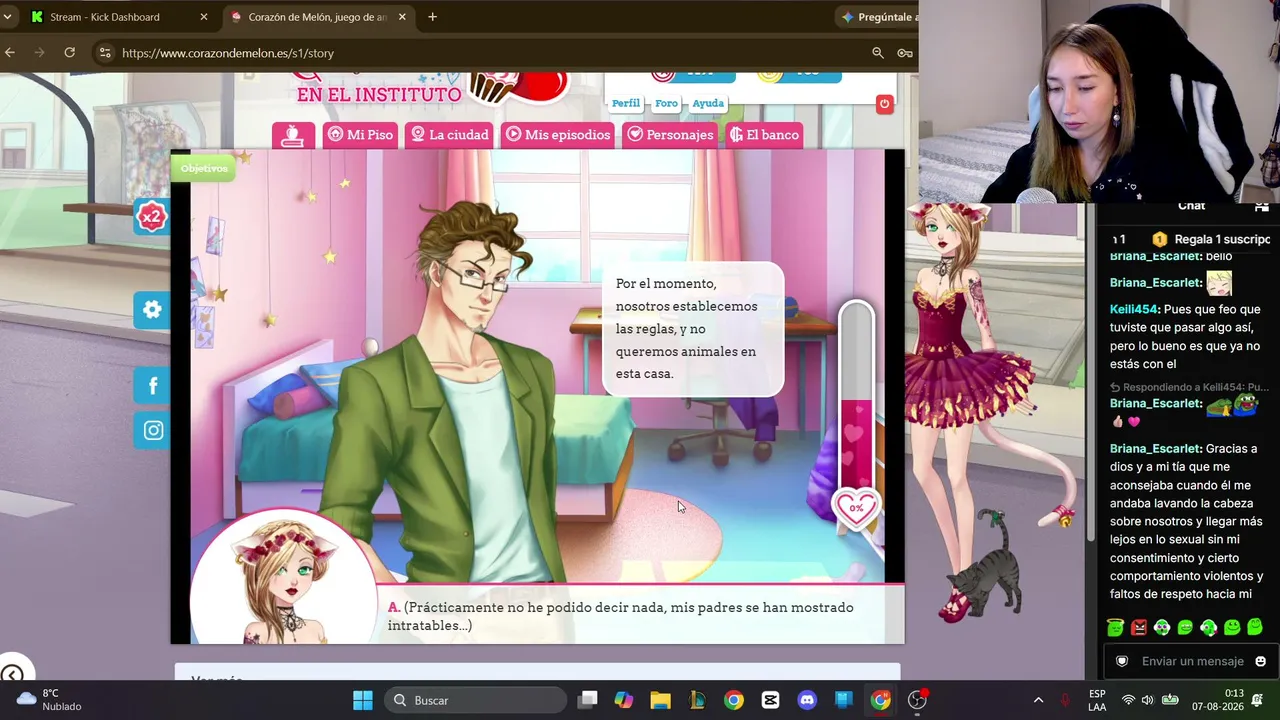Viewport: 1280px width, 720px height.
Task: Reload the page with browser refresh icon
Action: [70, 53]
